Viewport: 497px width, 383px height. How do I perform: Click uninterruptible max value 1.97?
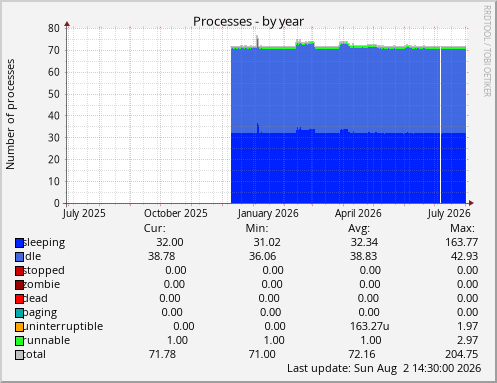tap(468, 326)
